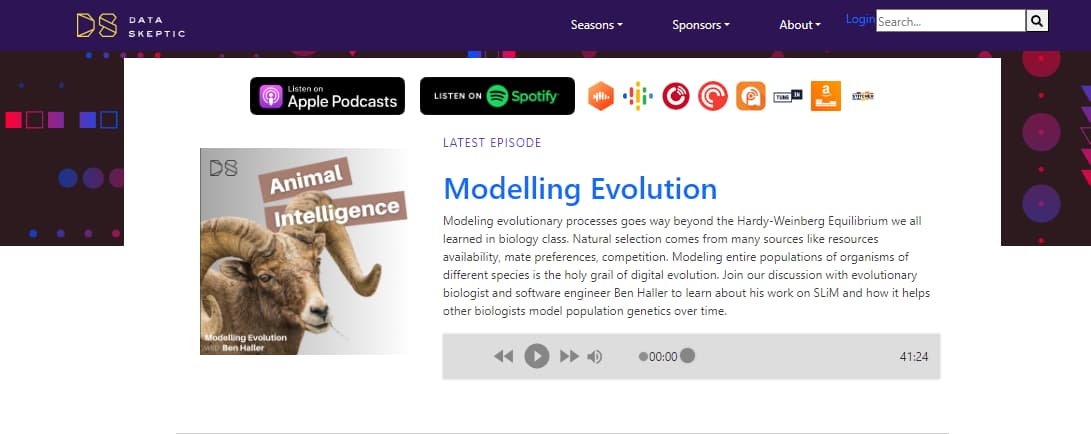Open the Castbox orange hexagon icon
The image size is (1091, 434).
click(600, 96)
